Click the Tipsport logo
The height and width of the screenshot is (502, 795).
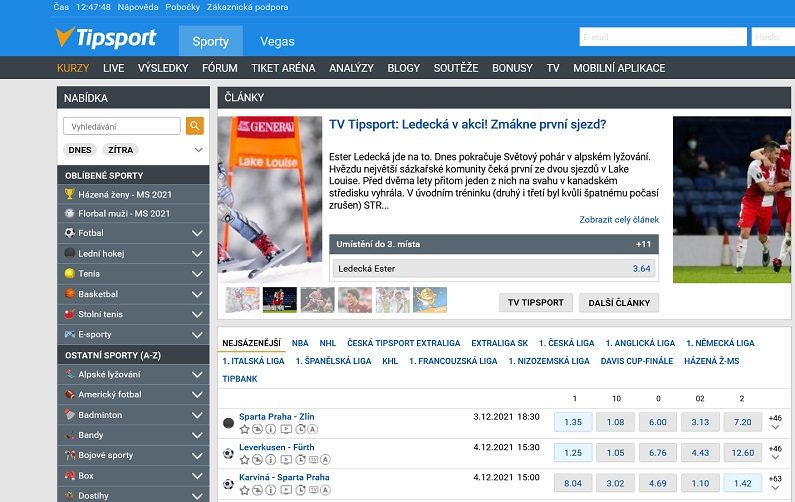[106, 38]
